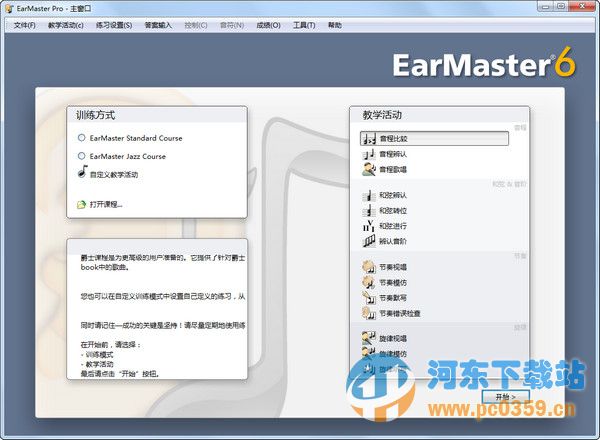Click the folder icon beside 打开课程
The width and height of the screenshot is (600, 440).
tap(81, 205)
